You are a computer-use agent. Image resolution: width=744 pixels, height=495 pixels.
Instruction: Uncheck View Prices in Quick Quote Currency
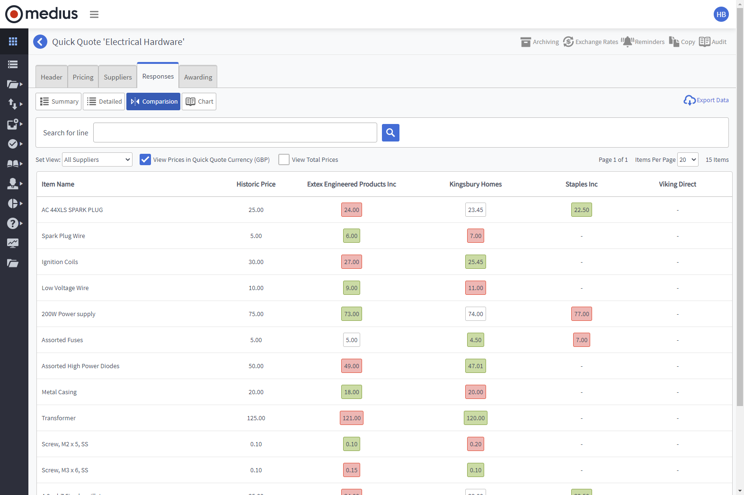[x=145, y=160]
